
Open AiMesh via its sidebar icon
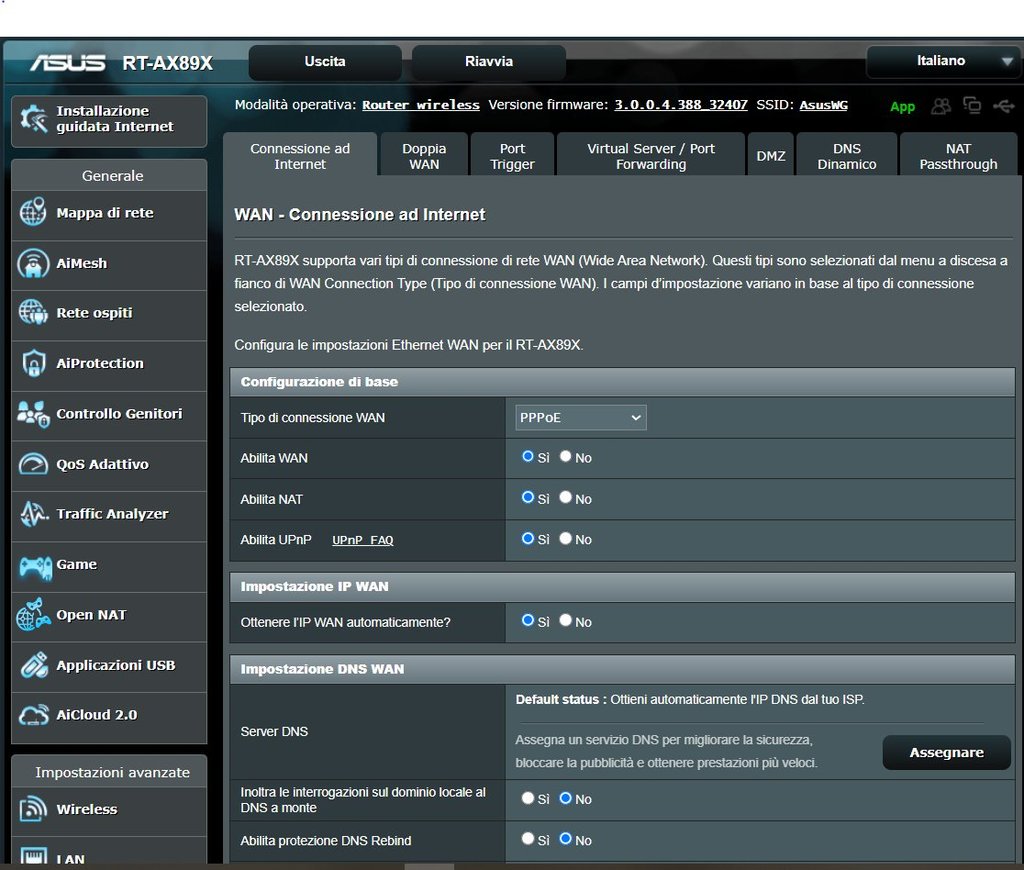(33, 263)
